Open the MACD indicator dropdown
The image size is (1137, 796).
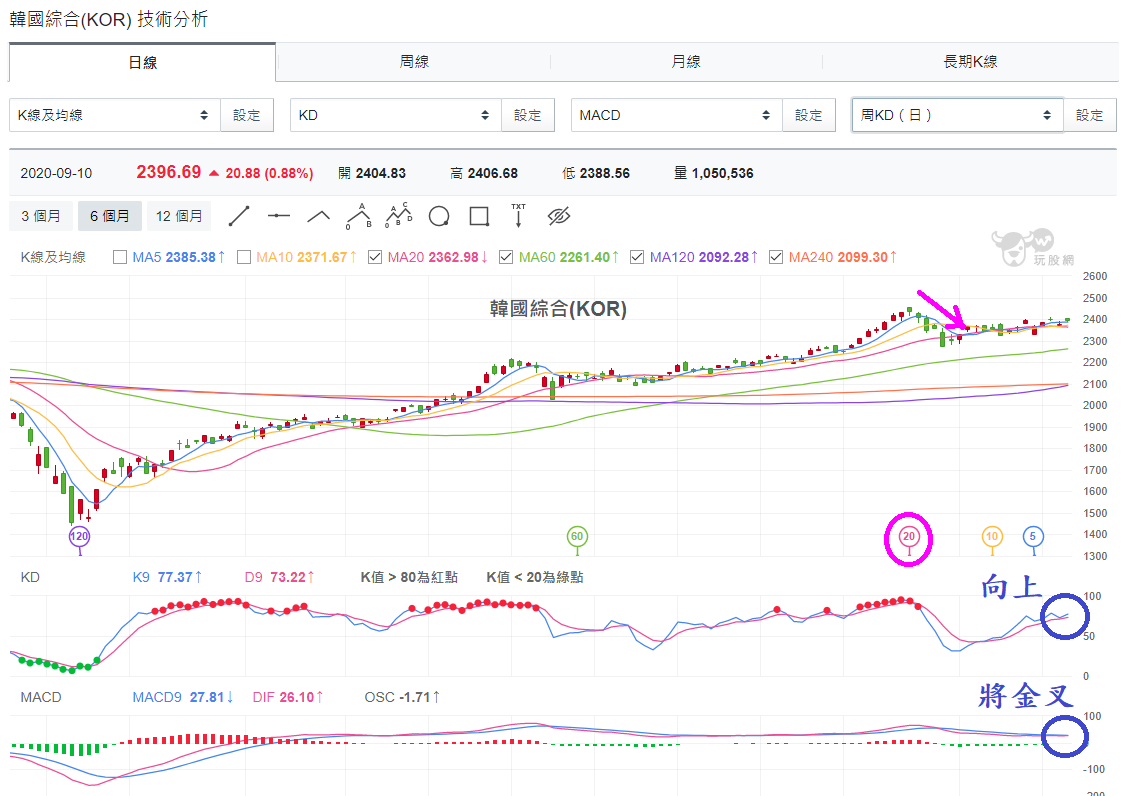point(677,115)
